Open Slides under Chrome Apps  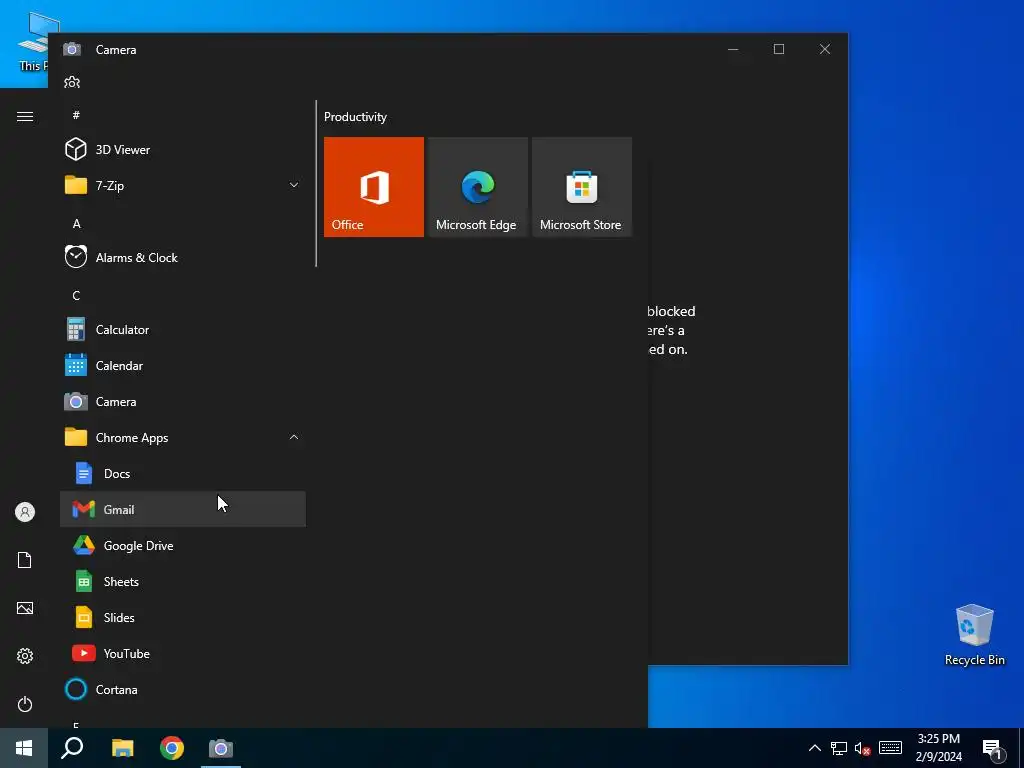click(183, 616)
